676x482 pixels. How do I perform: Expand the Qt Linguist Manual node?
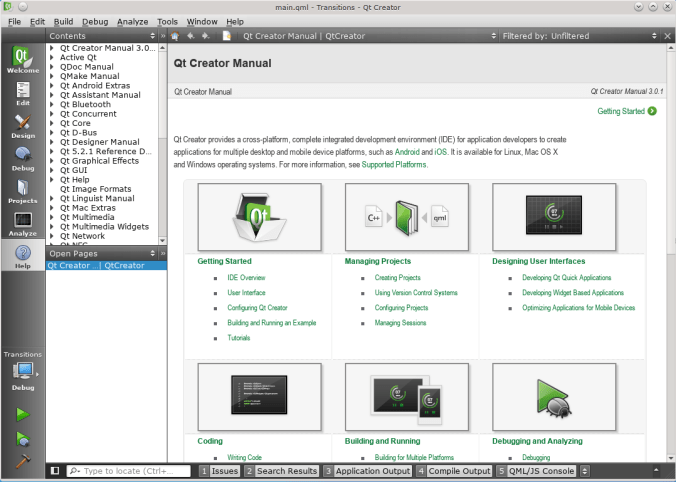point(52,198)
